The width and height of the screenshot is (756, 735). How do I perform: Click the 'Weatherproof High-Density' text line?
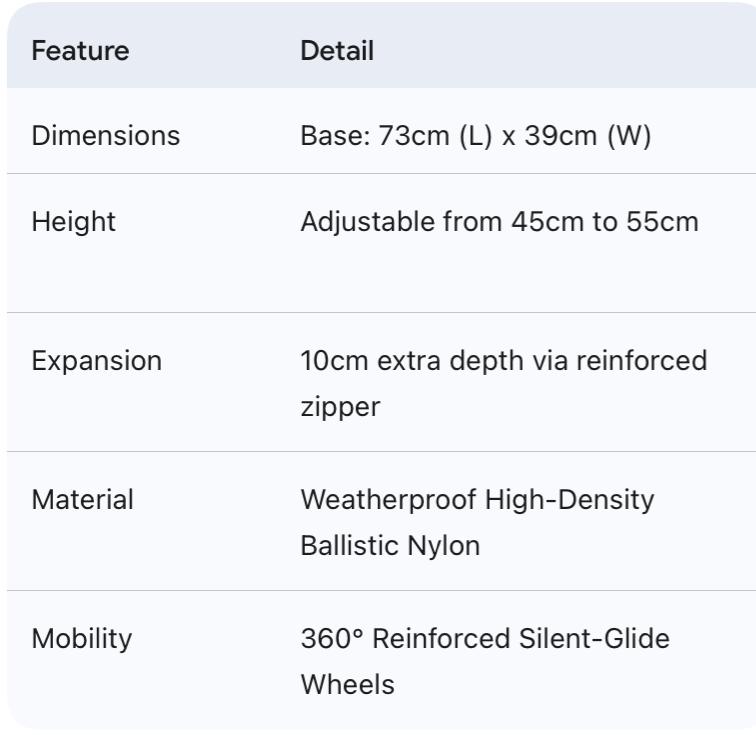(477, 500)
